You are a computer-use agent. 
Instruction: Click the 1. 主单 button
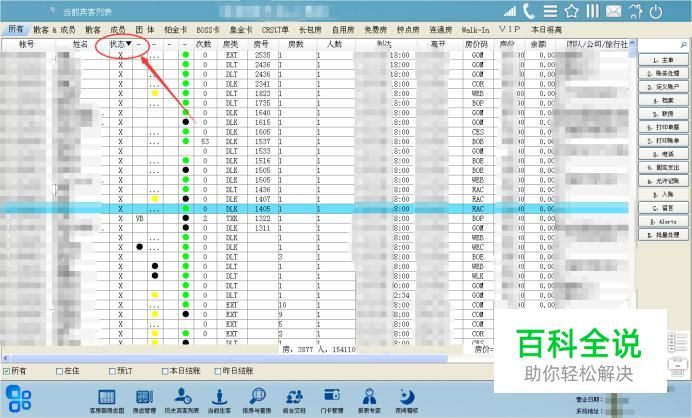[663, 60]
